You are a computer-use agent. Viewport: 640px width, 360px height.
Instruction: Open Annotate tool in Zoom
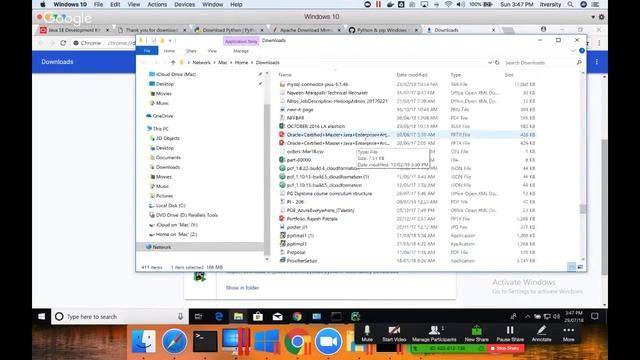(x=542, y=333)
